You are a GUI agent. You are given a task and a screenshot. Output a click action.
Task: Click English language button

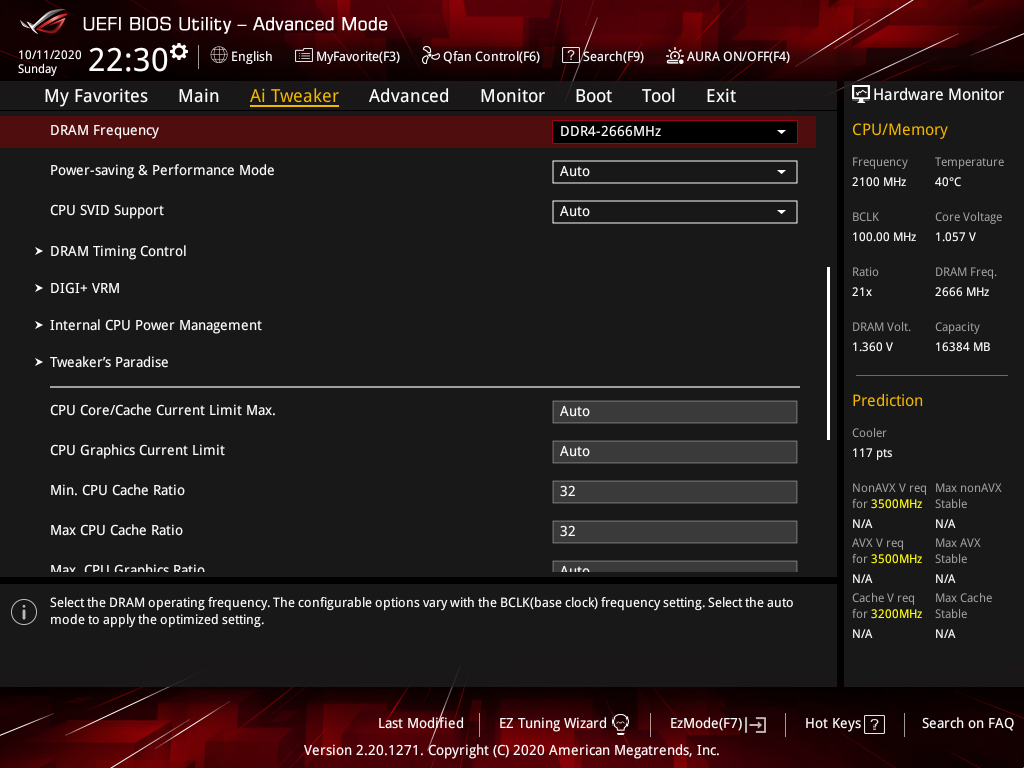coord(251,57)
